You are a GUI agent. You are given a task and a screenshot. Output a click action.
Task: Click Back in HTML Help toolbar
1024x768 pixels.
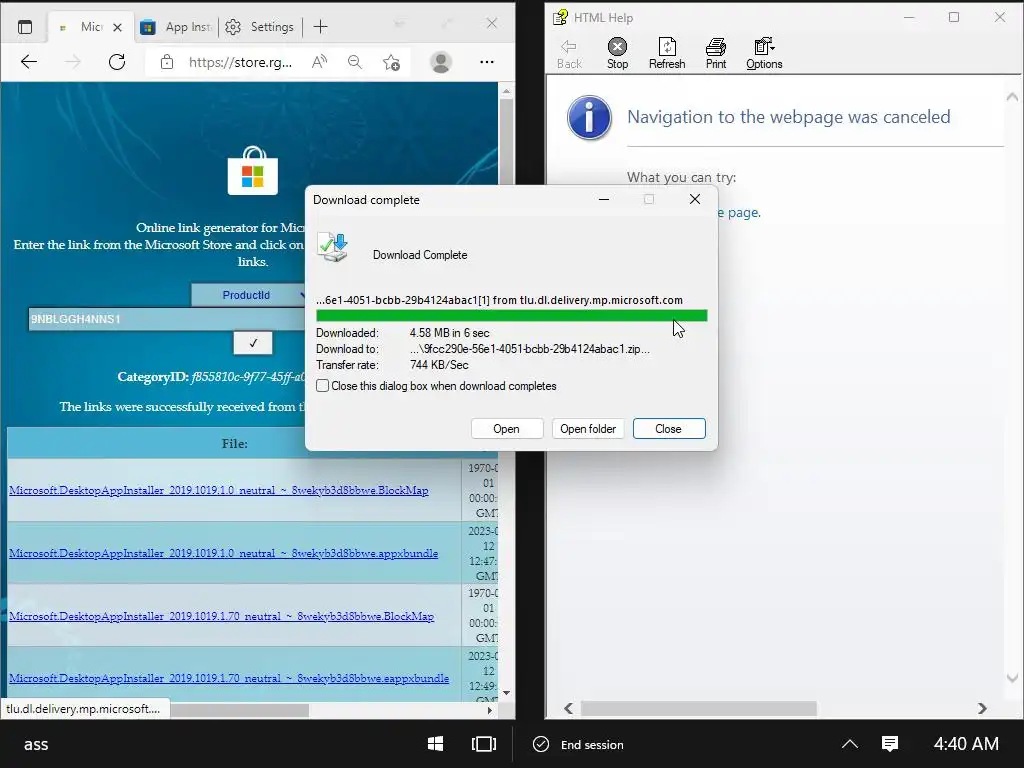[569, 53]
